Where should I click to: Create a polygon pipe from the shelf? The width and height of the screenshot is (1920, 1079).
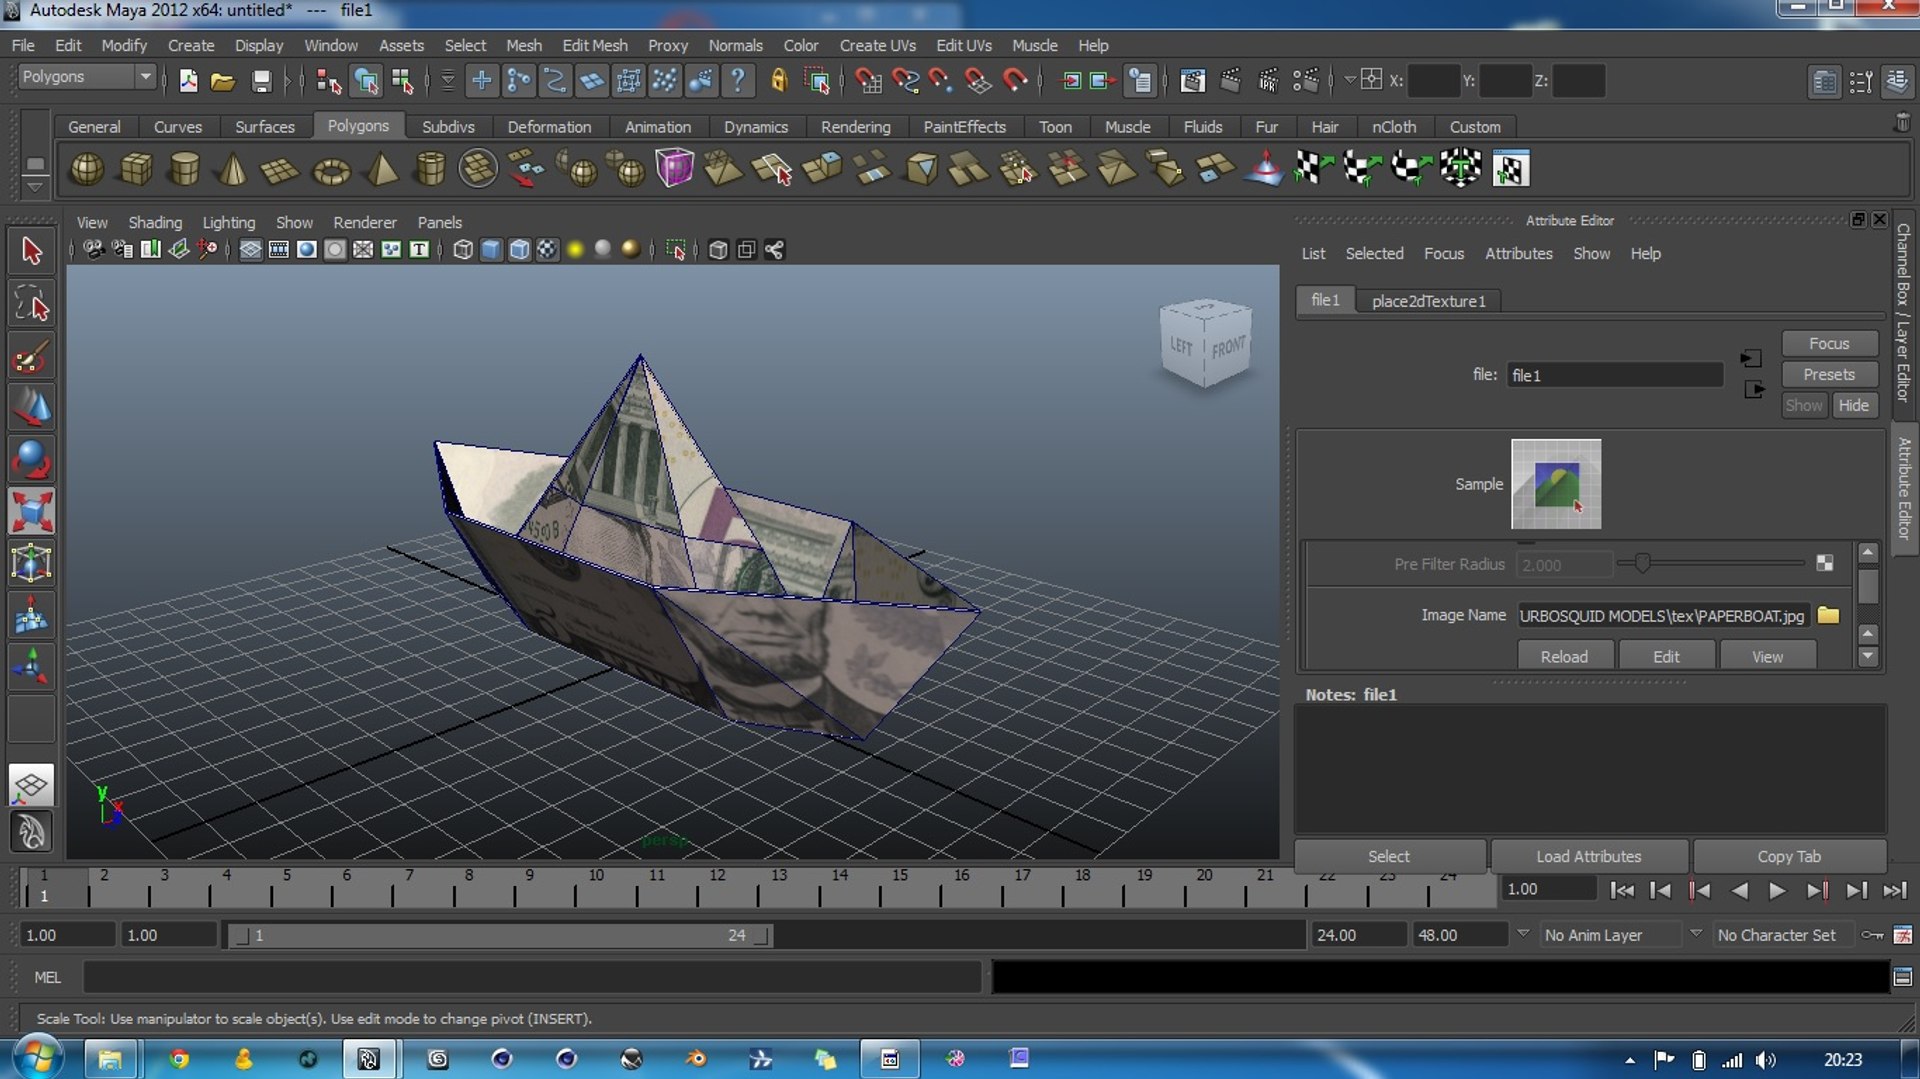[x=430, y=168]
